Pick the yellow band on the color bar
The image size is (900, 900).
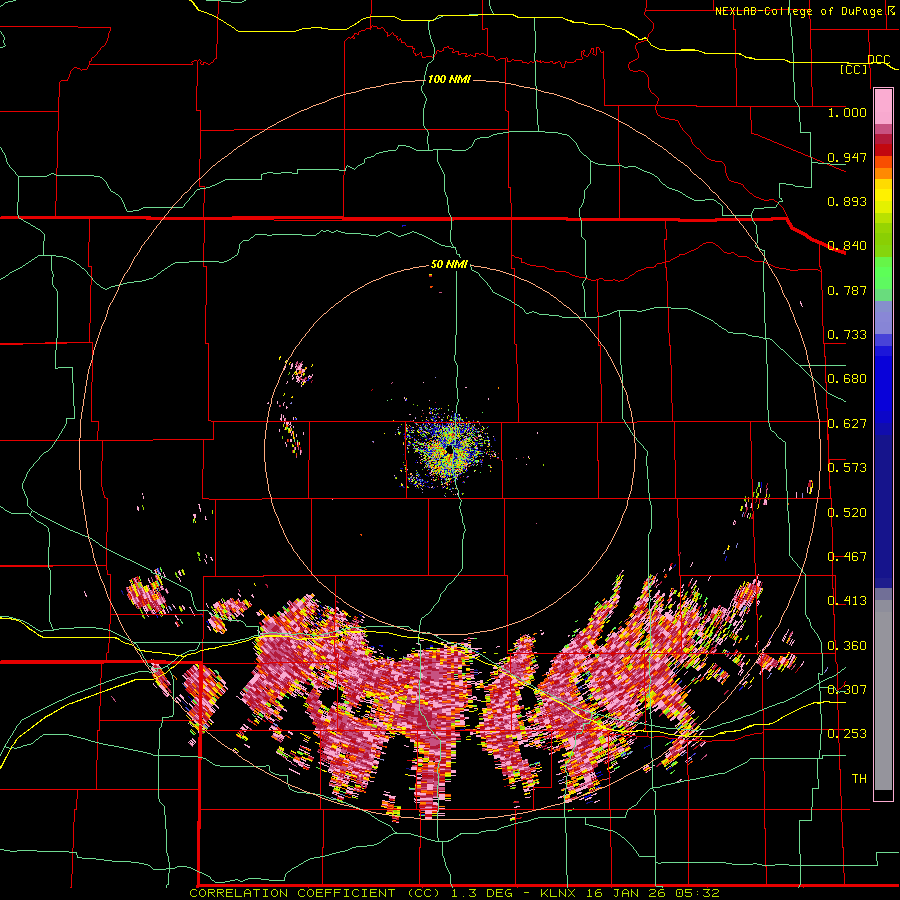[883, 197]
